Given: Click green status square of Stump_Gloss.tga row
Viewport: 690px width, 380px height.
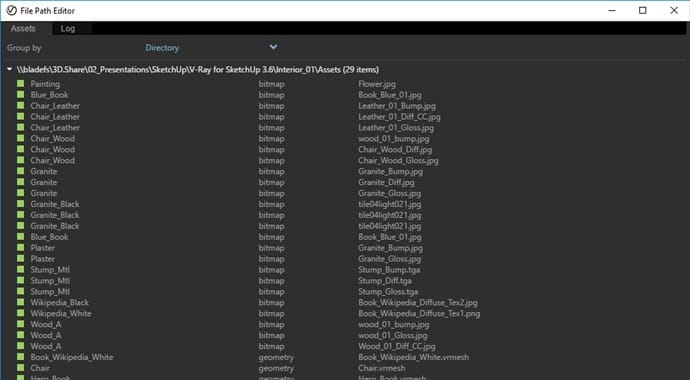Looking at the screenshot, I should 21,291.
